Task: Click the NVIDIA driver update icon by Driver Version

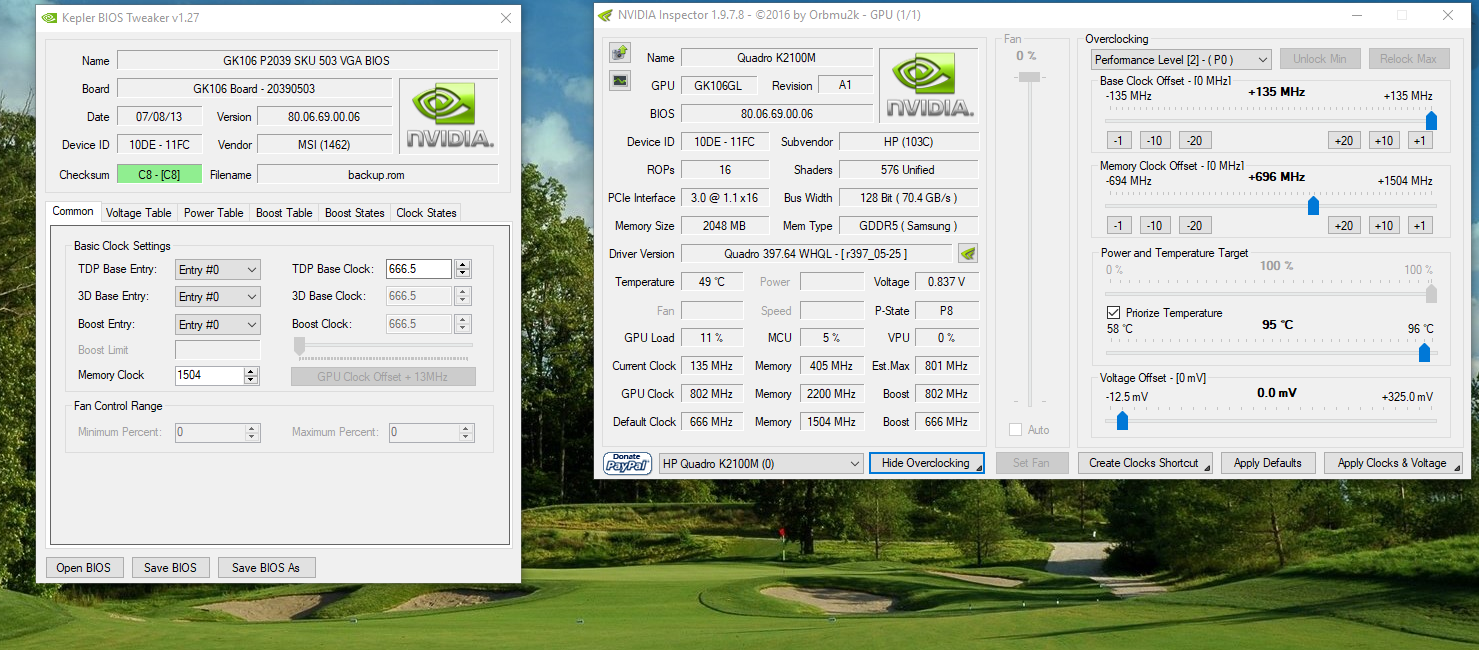Action: (x=968, y=253)
